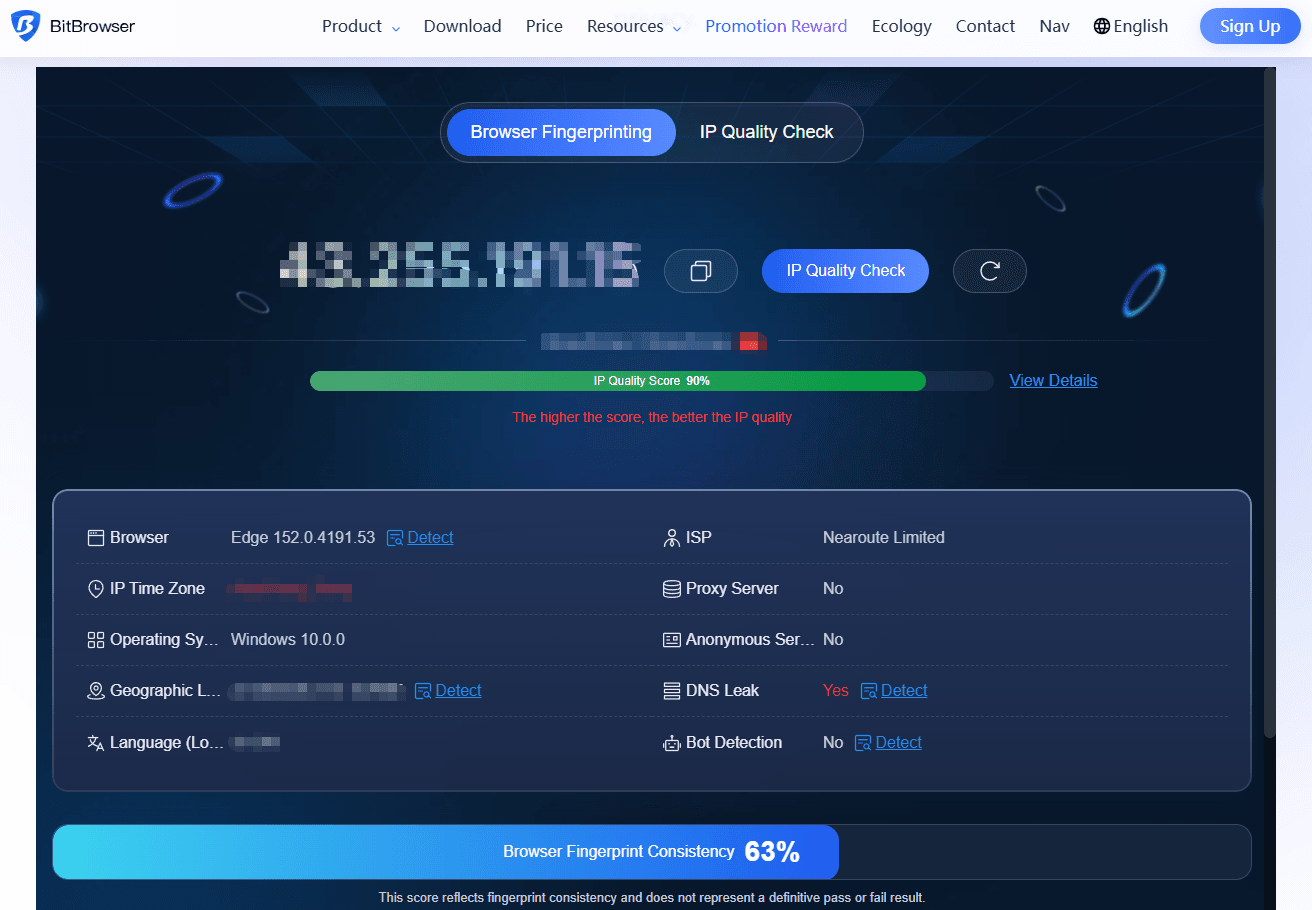
Task: Click Detect link in Browser row
Action: pyautogui.click(x=430, y=538)
